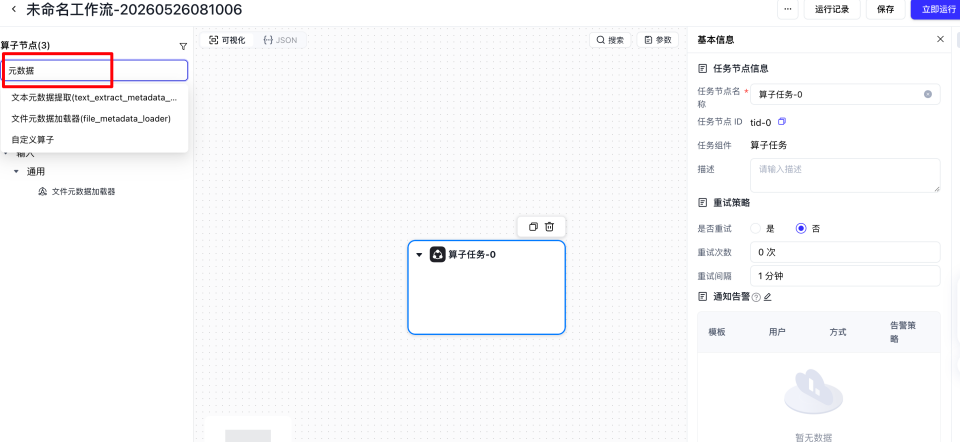Screen dimensions: 960x442
Task: Click the back arrow beside the workflow title
Action: click(13, 9)
